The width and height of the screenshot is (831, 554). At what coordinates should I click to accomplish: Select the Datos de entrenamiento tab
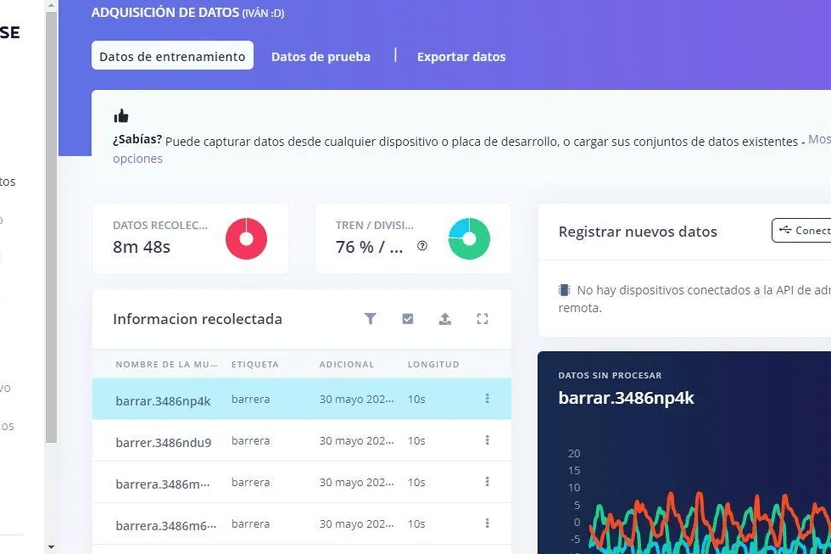(172, 56)
